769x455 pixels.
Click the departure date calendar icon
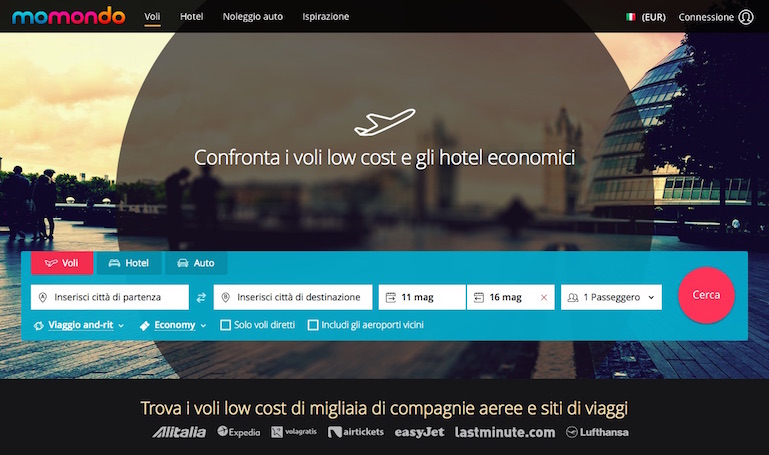tap(390, 298)
